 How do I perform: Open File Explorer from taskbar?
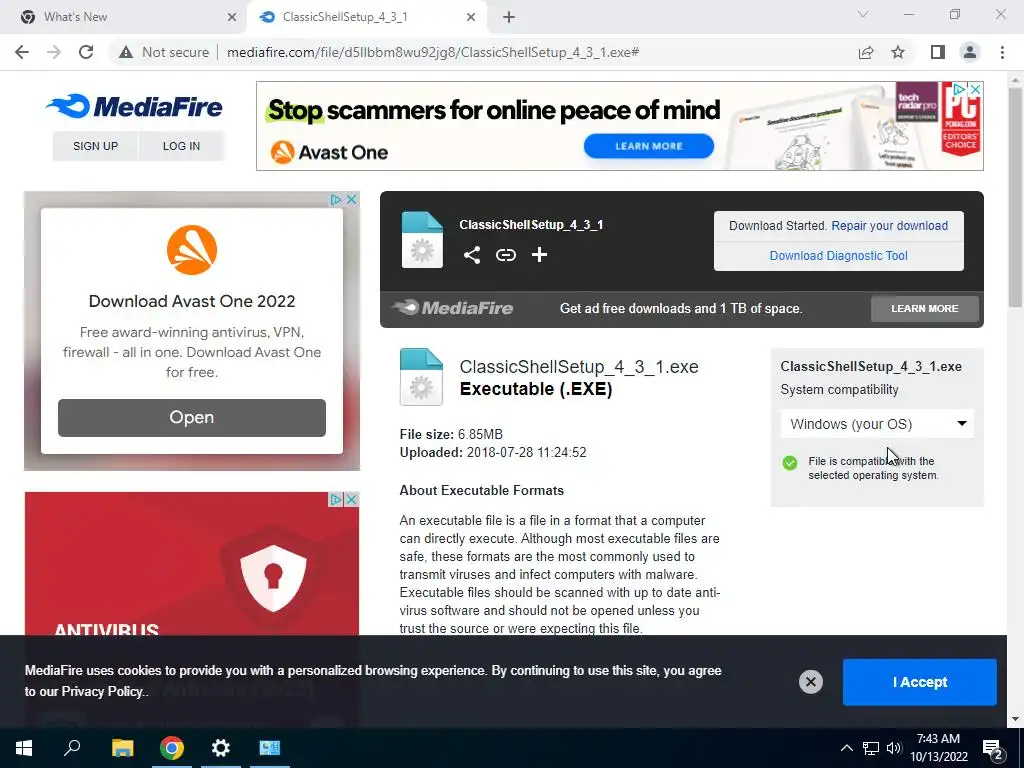[123, 748]
